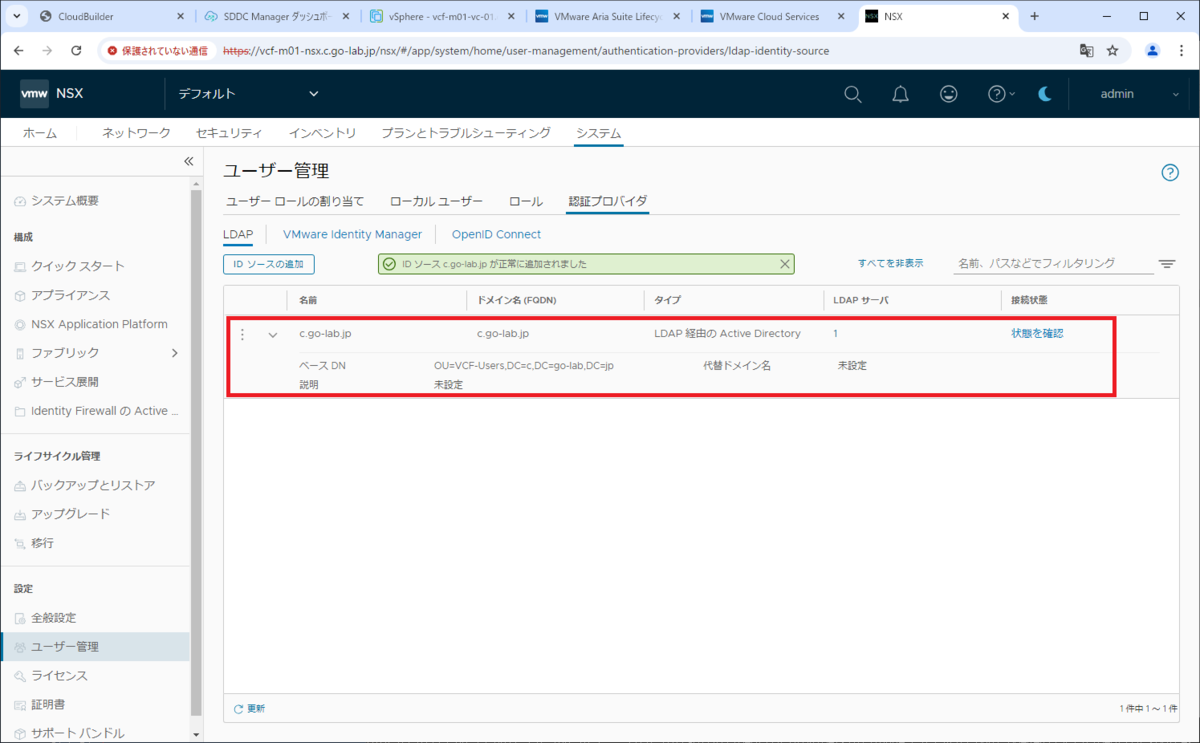This screenshot has height=743, width=1200.
Task: Open the admin user dropdown
Action: 1139,94
